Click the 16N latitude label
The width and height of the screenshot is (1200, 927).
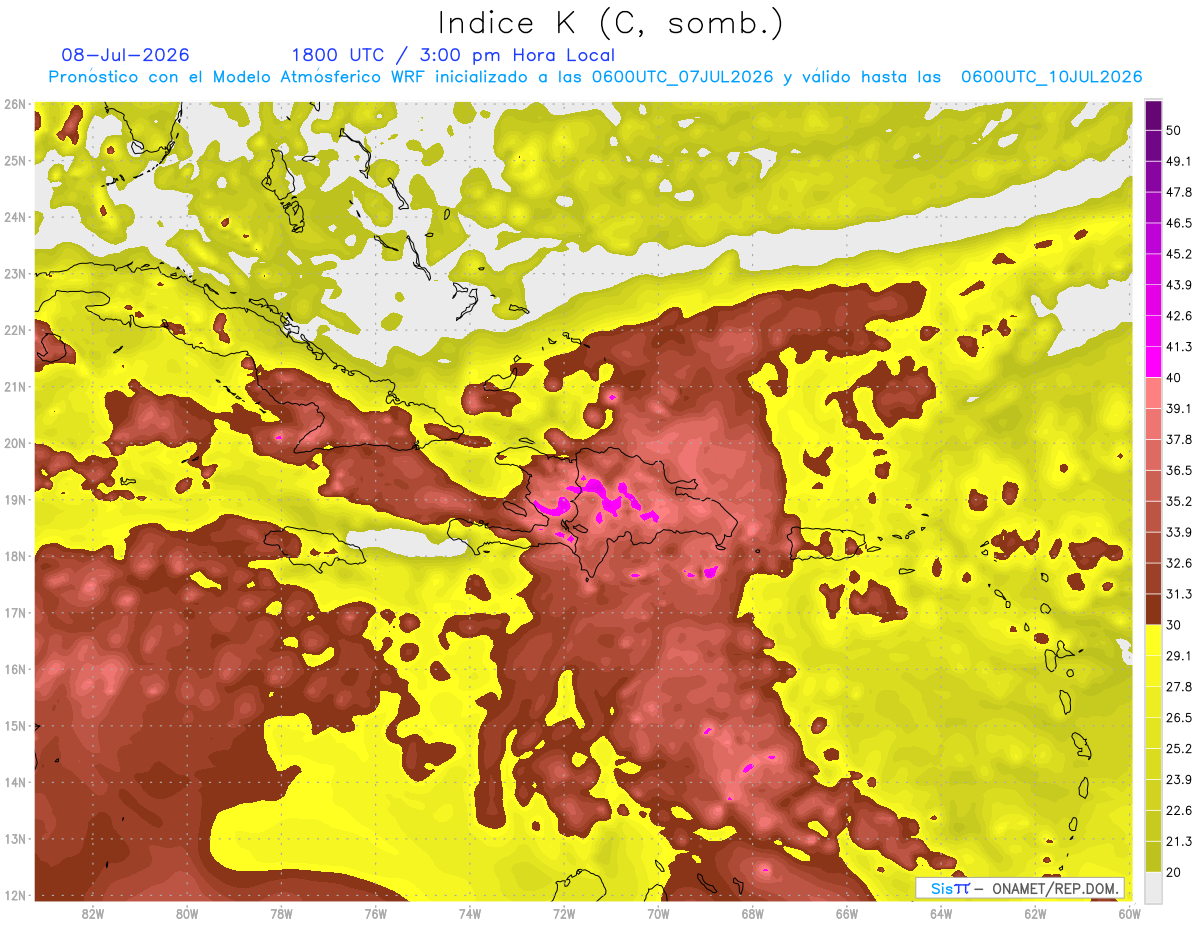15,669
